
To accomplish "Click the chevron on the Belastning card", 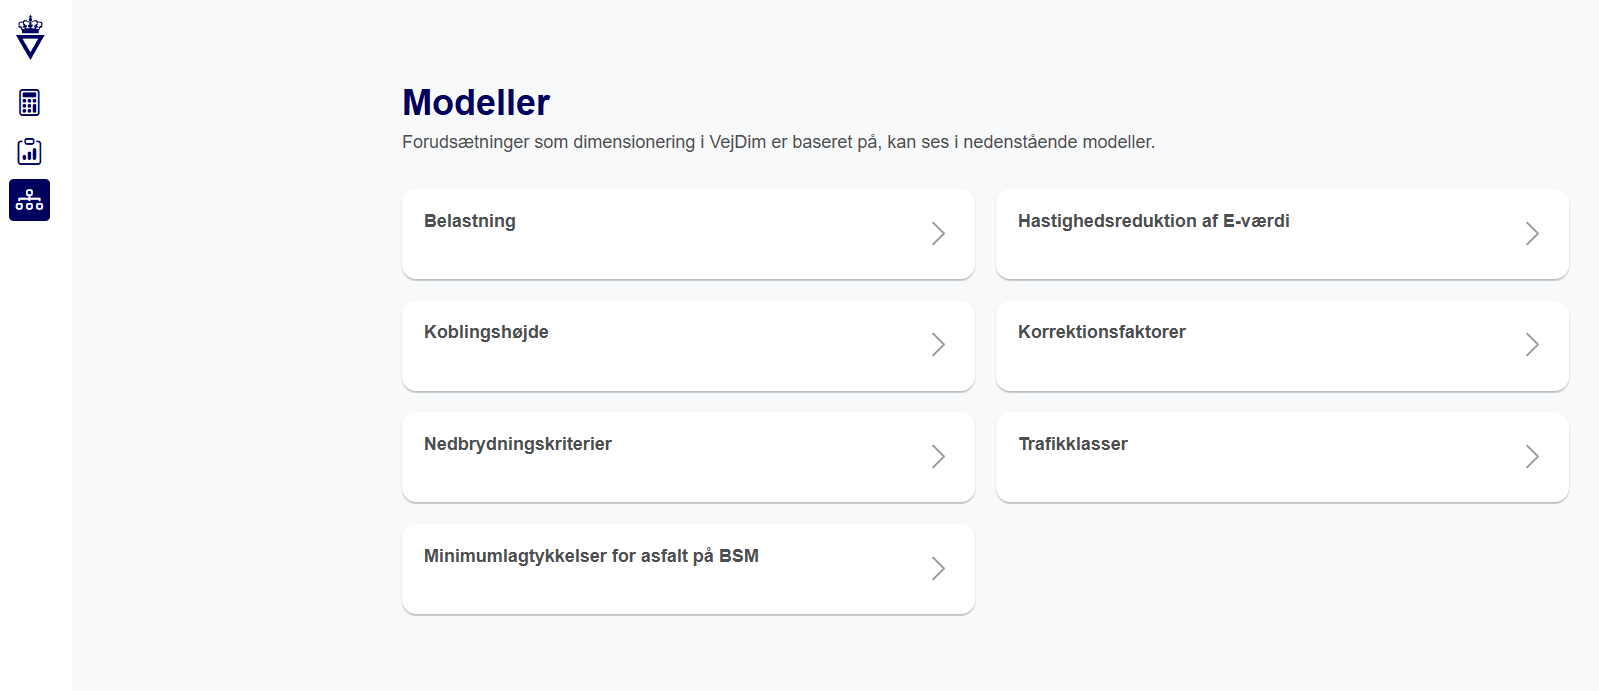I will pyautogui.click(x=938, y=234).
